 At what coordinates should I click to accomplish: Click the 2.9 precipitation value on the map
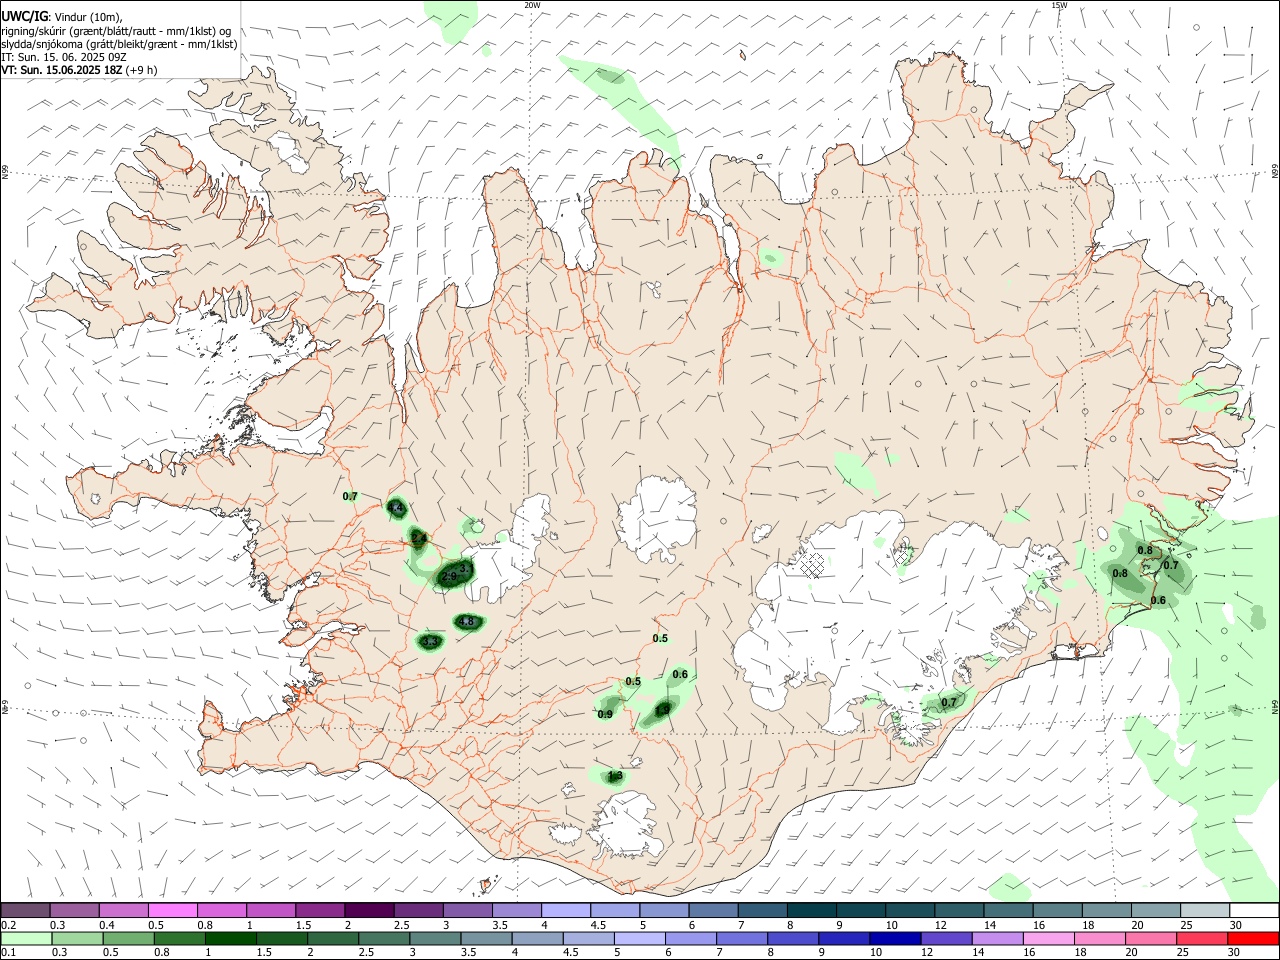point(449,577)
